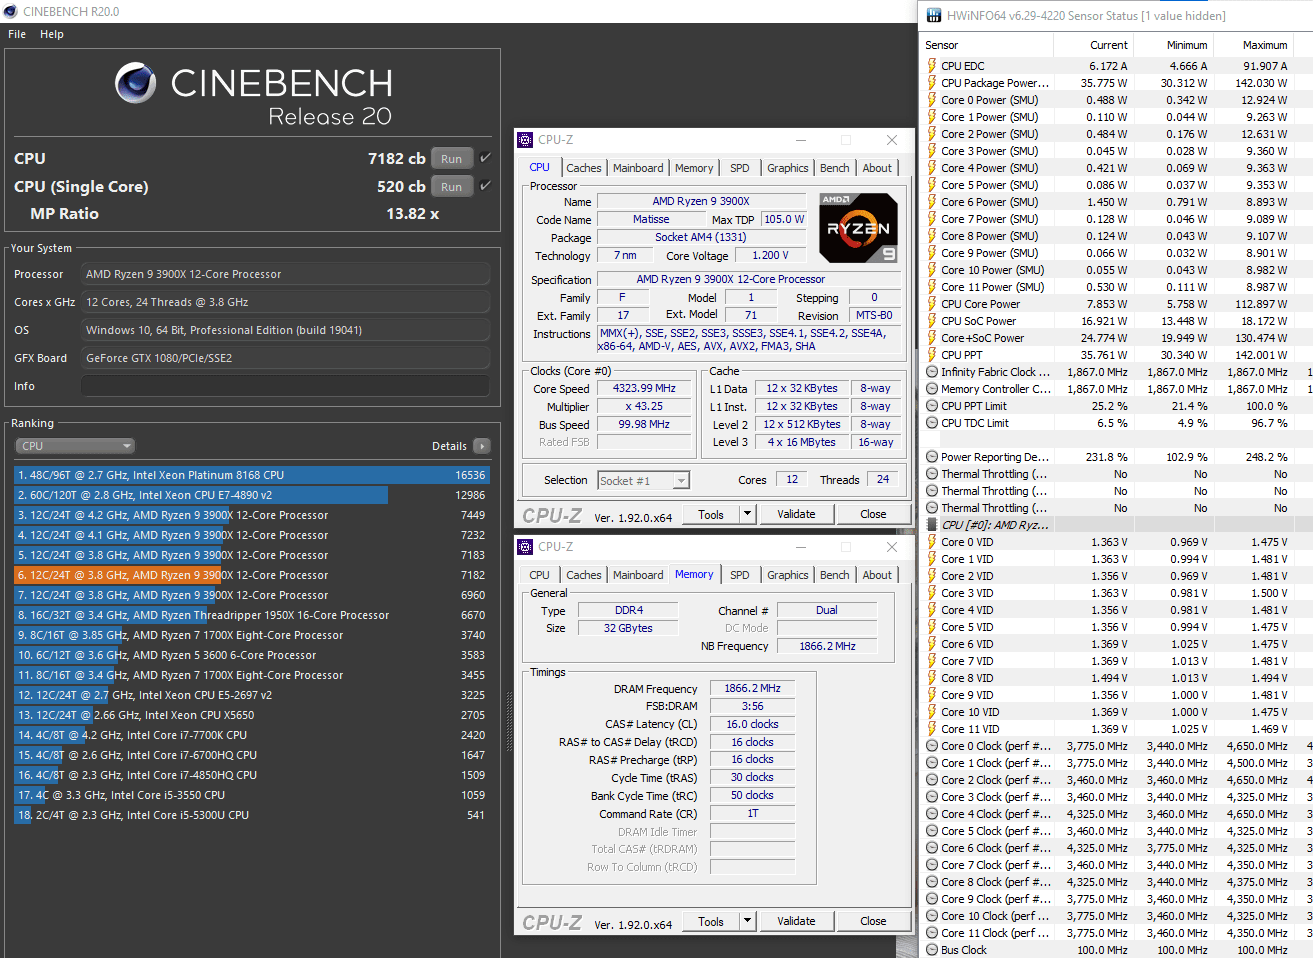Select ranking row Threadripper 1950X
Screen dimensions: 1313x958
pyautogui.click(x=252, y=615)
